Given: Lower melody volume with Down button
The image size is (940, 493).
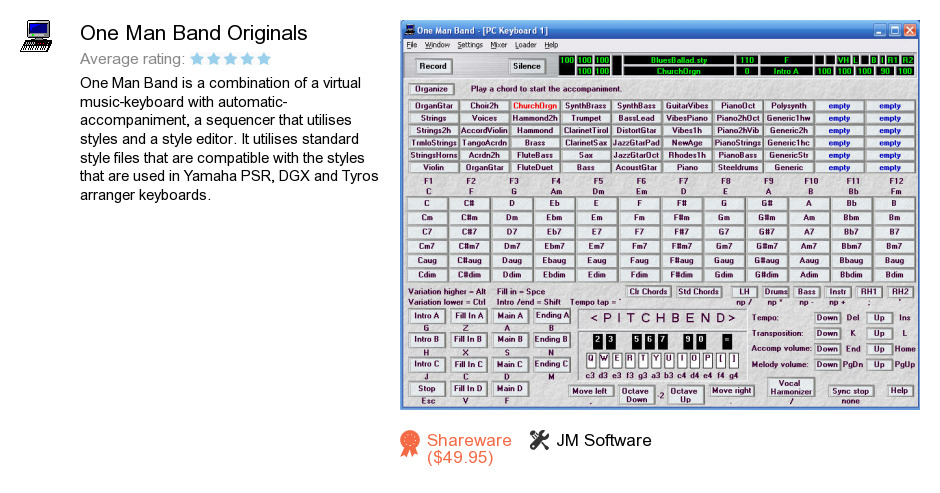Looking at the screenshot, I should coord(827,365).
